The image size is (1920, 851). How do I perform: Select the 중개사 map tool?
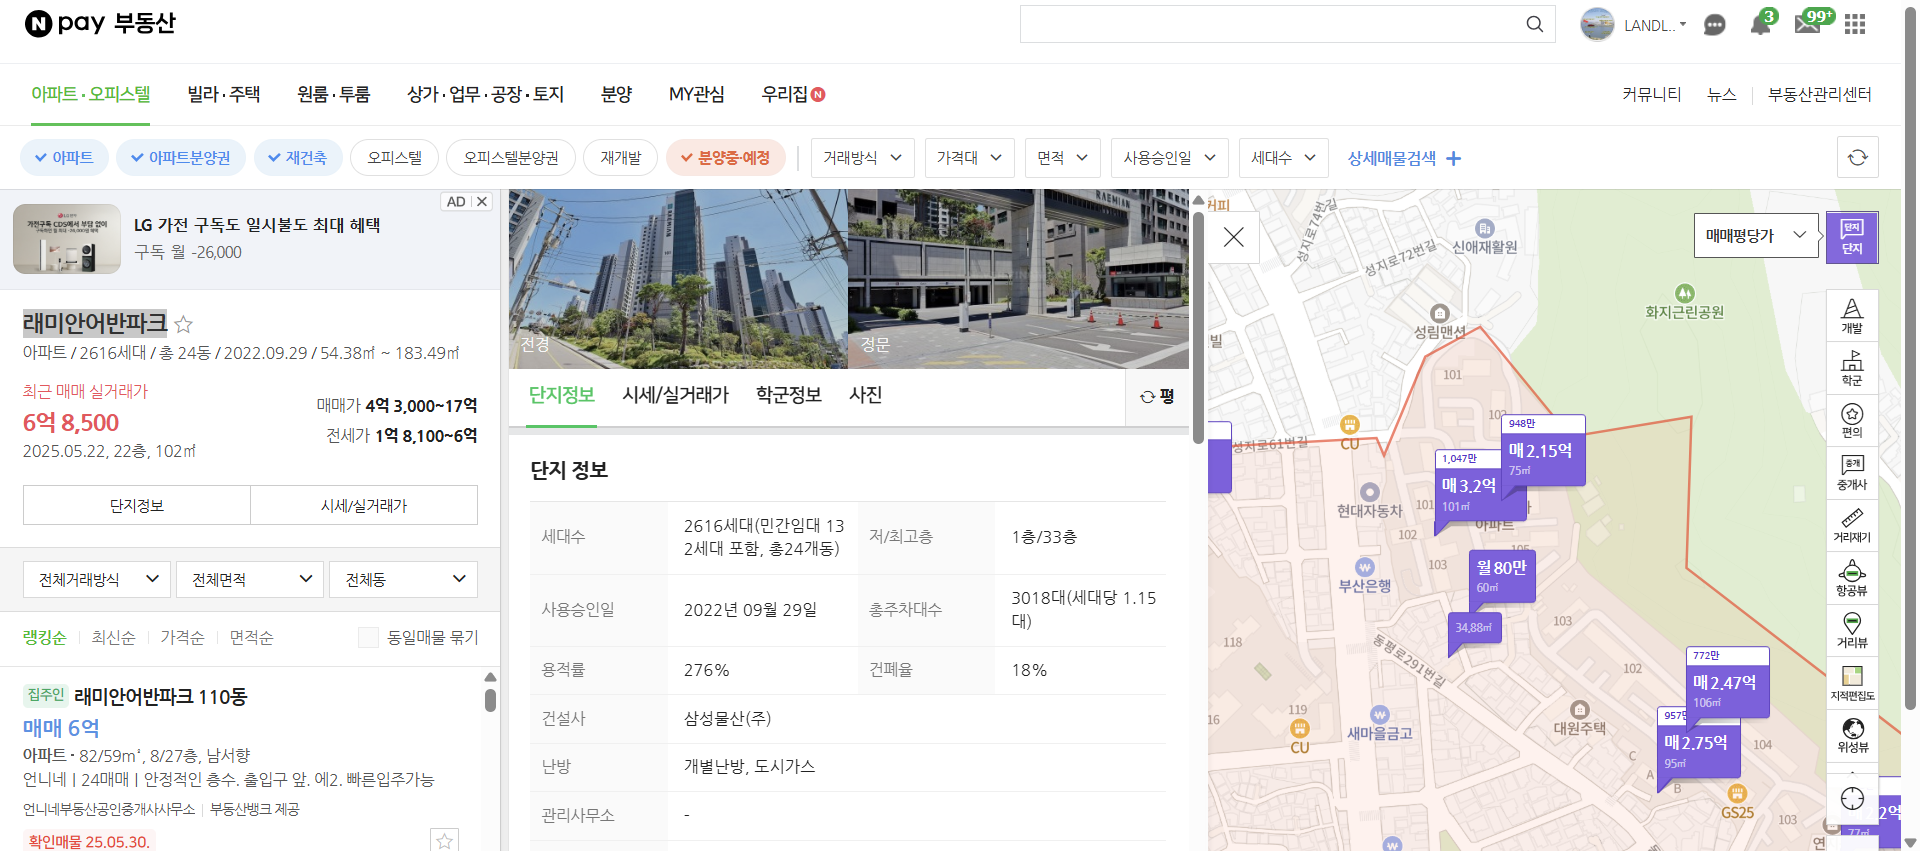tap(1852, 473)
